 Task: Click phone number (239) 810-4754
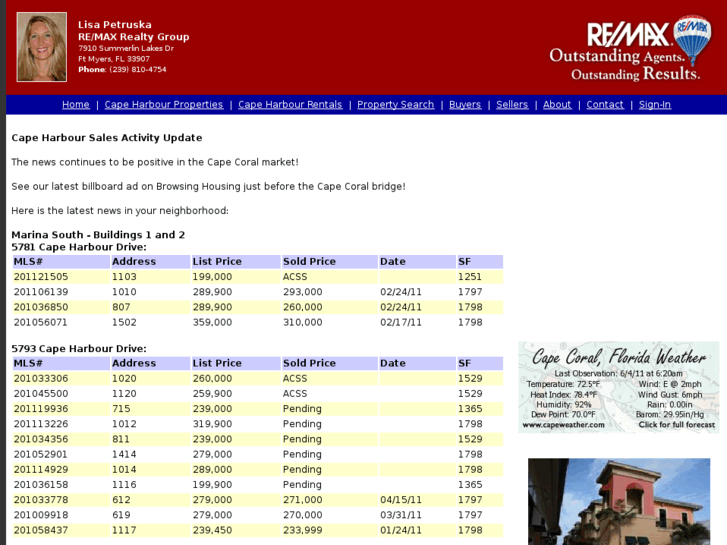pos(138,70)
